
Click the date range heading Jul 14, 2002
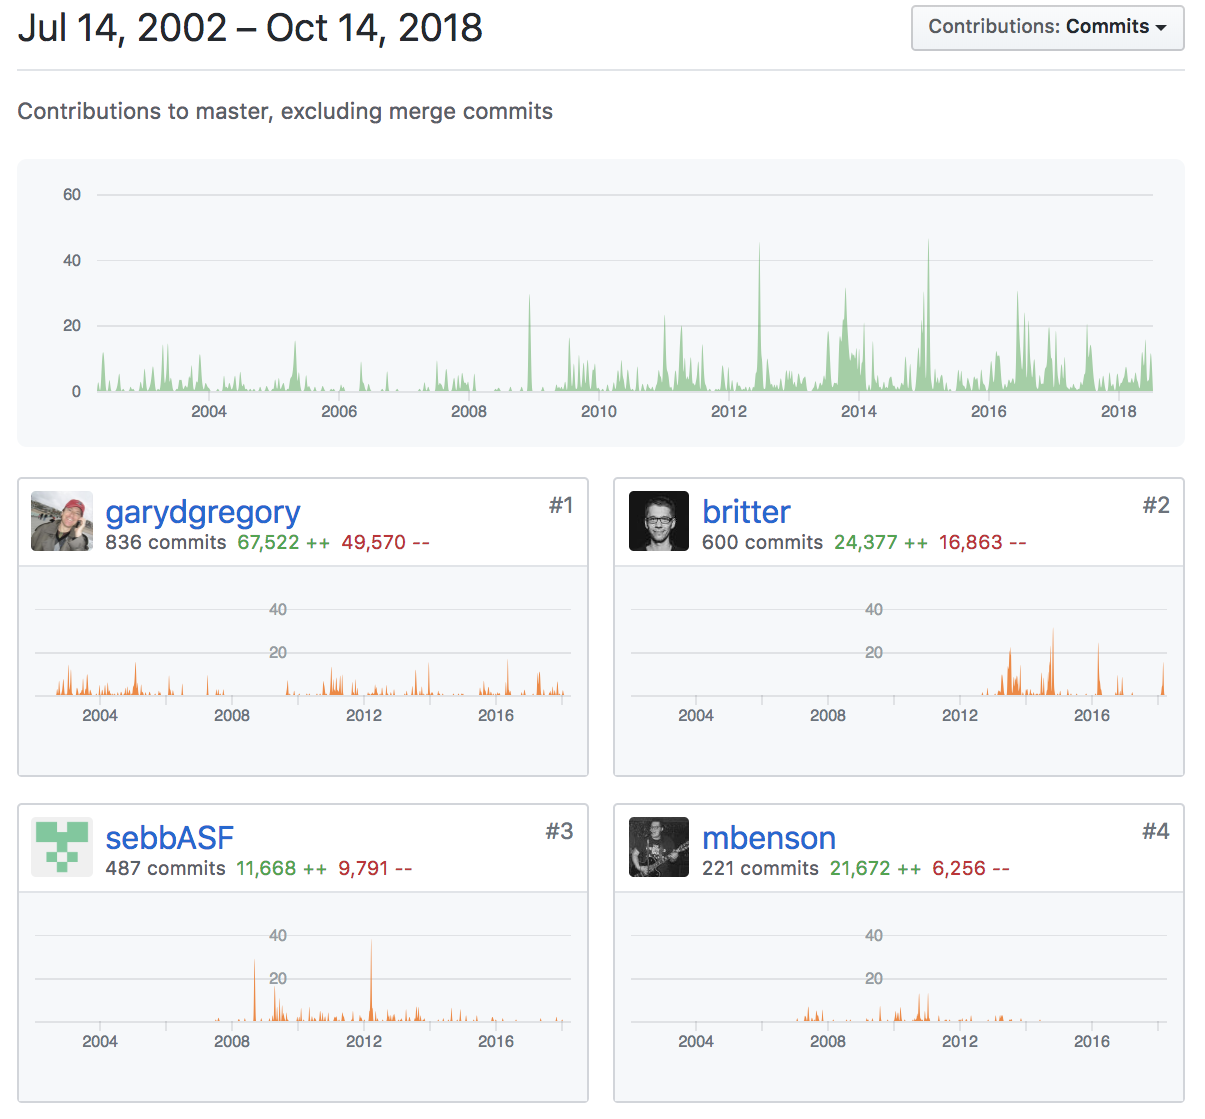123,28
